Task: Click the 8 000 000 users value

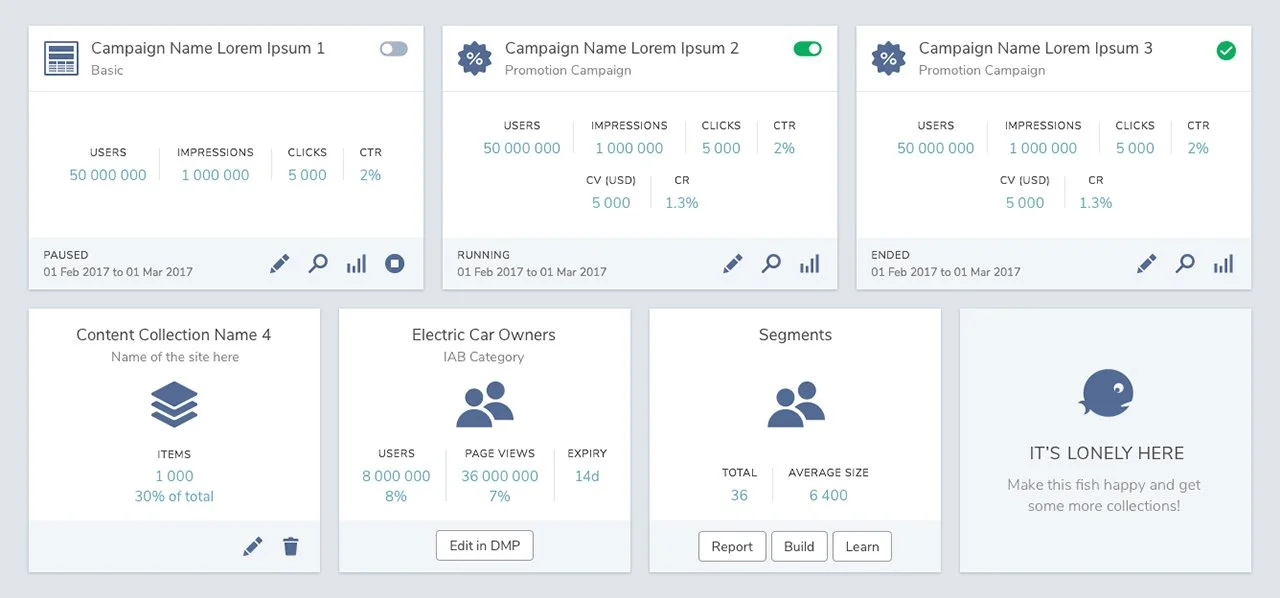Action: coord(396,477)
